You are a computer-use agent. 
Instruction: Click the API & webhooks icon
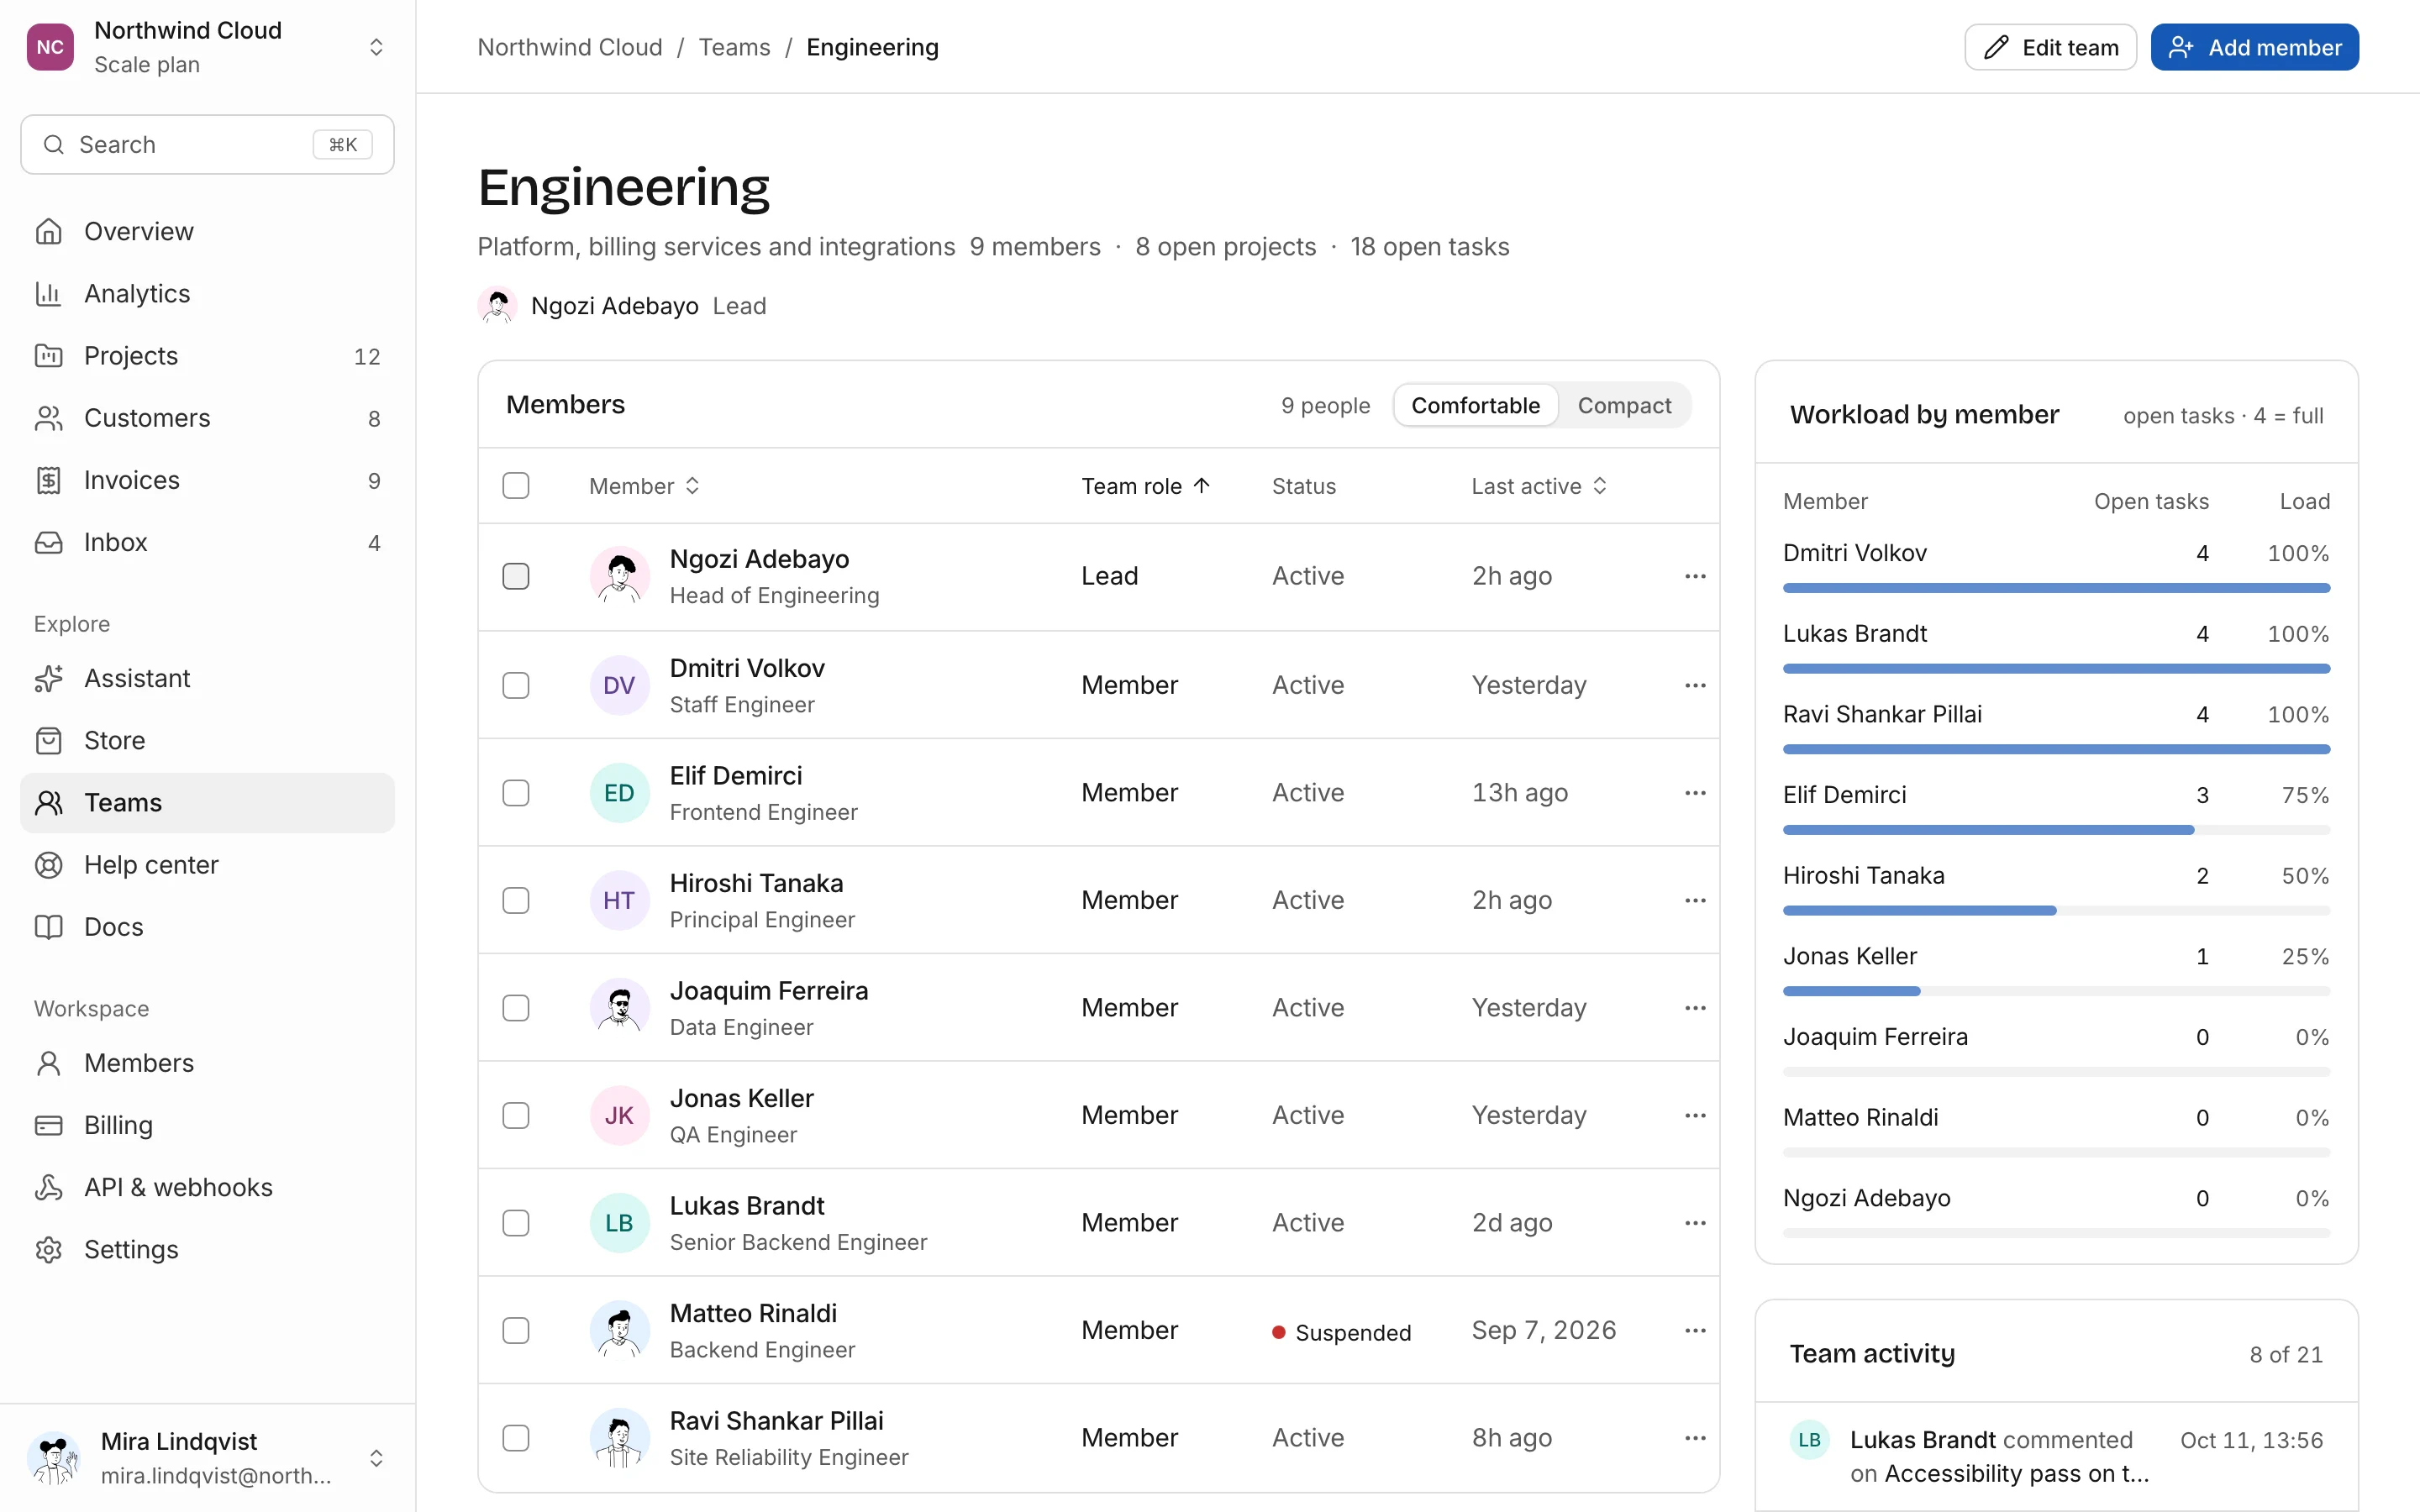(x=48, y=1187)
